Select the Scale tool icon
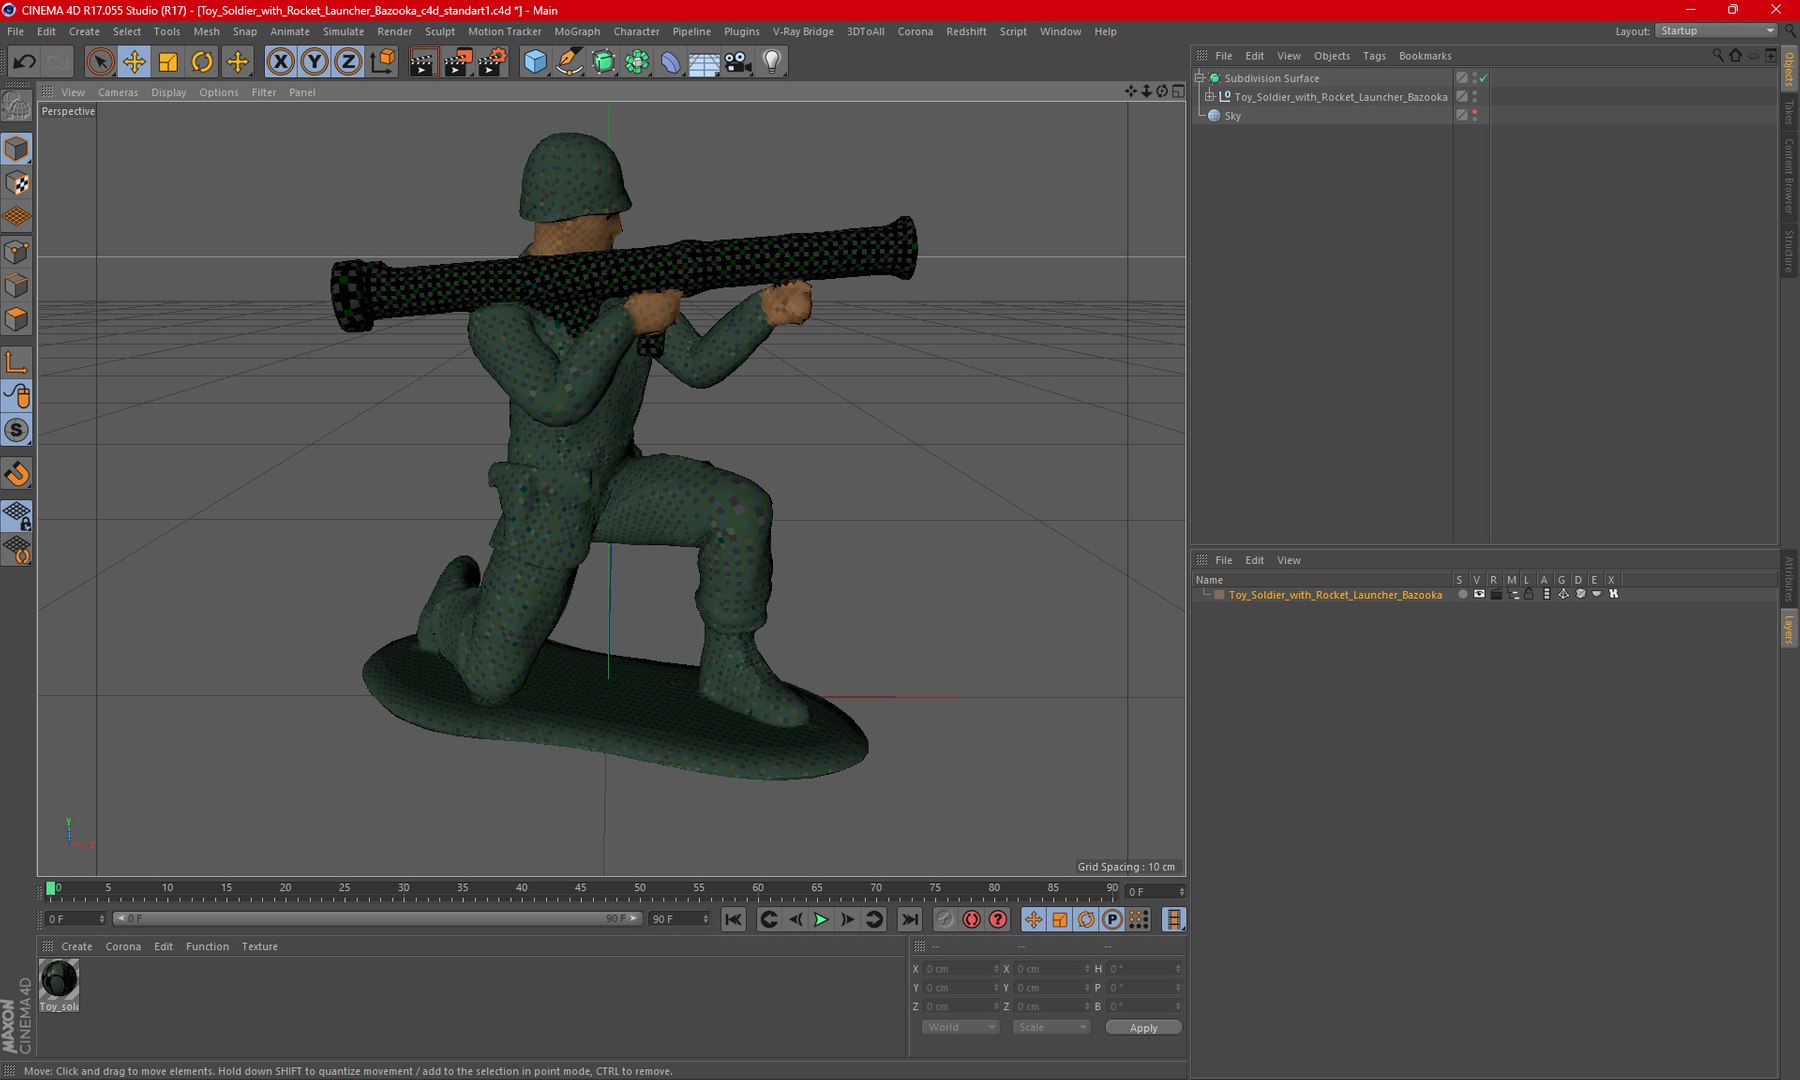Image resolution: width=1800 pixels, height=1080 pixels. click(x=168, y=62)
